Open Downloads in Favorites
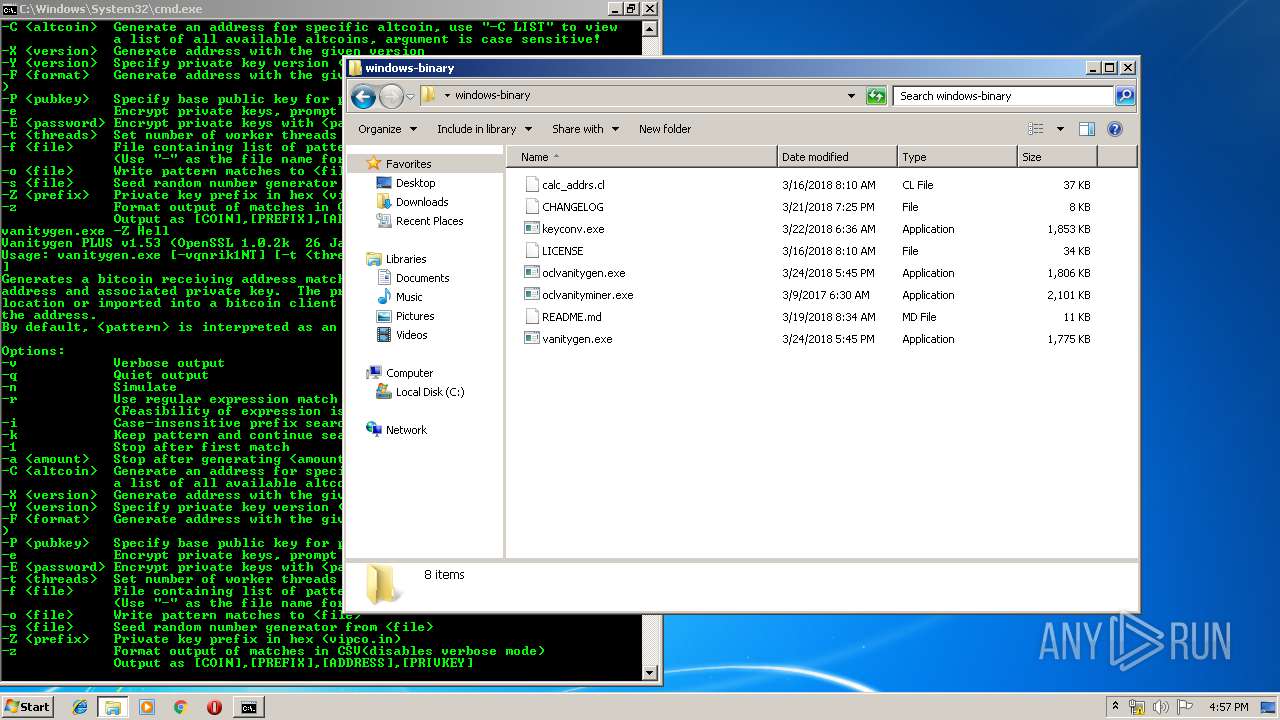Viewport: 1280px width, 720px height. pos(421,202)
